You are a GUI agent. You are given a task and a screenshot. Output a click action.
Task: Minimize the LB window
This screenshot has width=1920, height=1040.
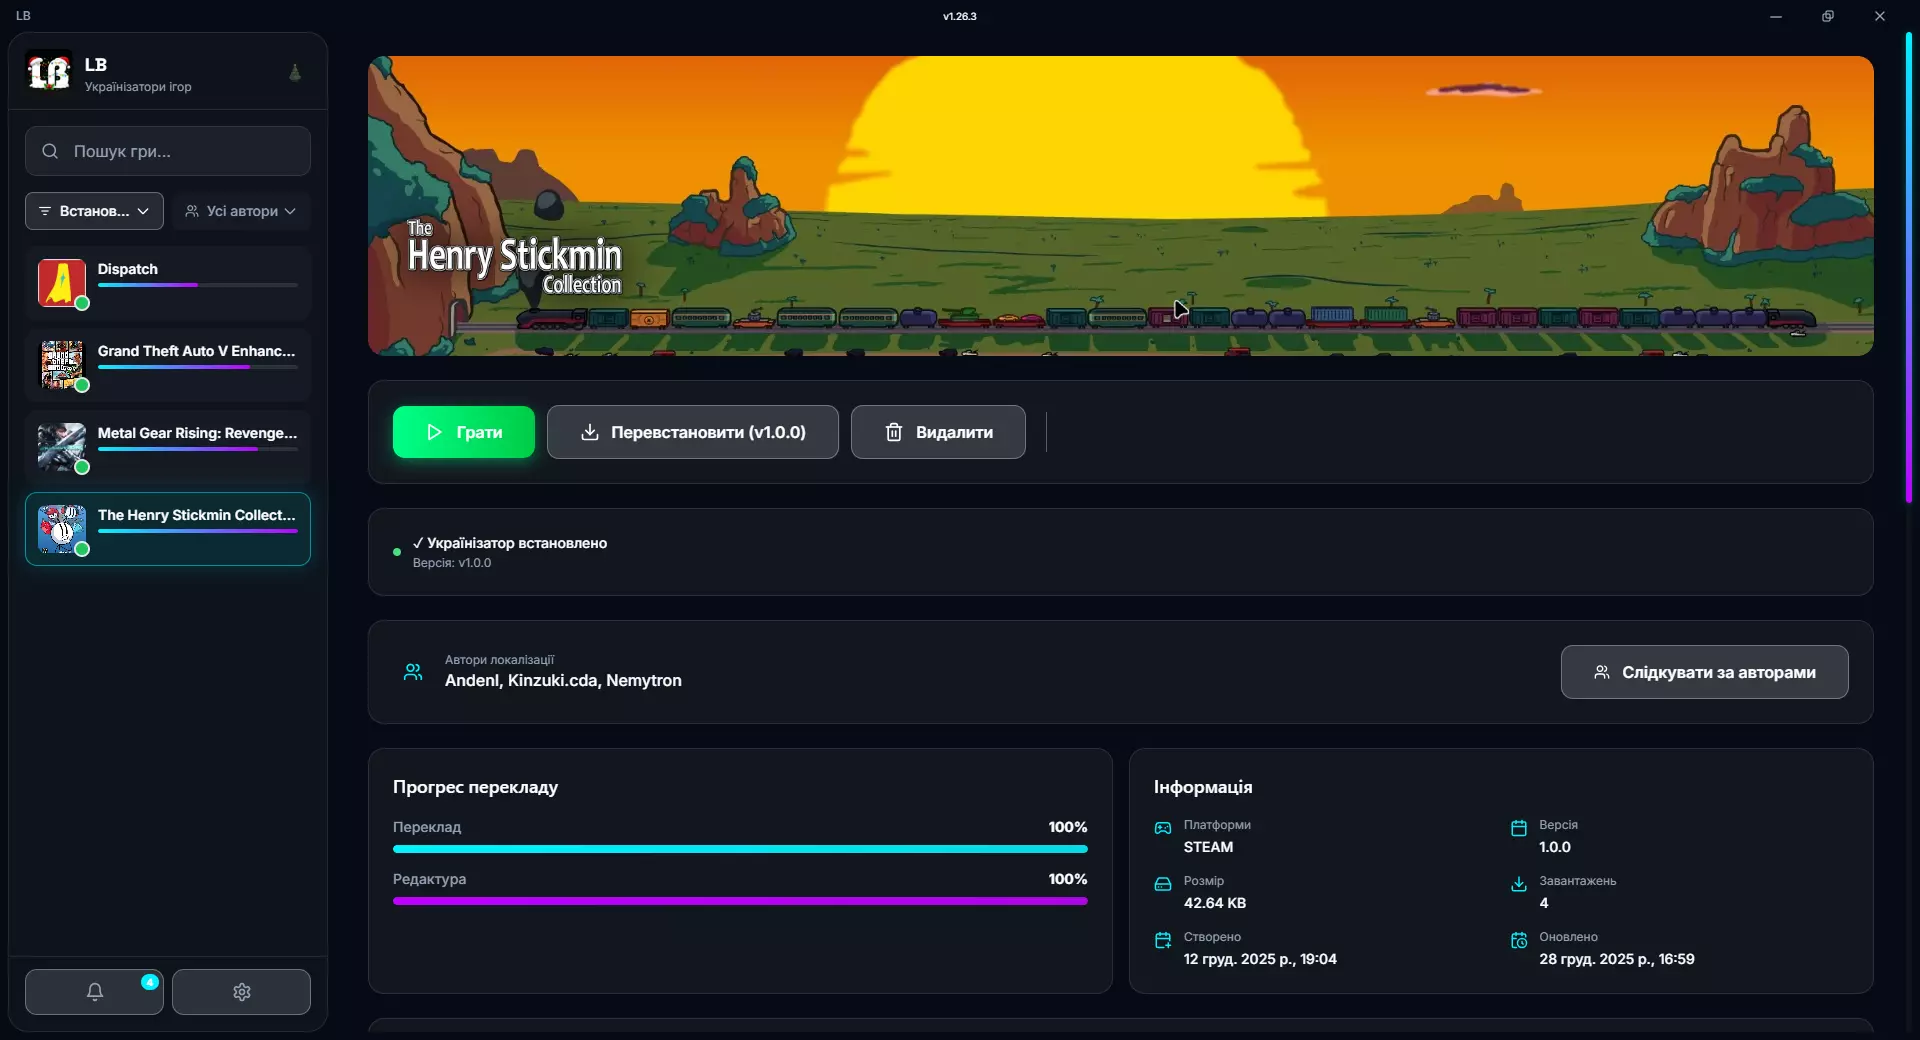point(1776,16)
